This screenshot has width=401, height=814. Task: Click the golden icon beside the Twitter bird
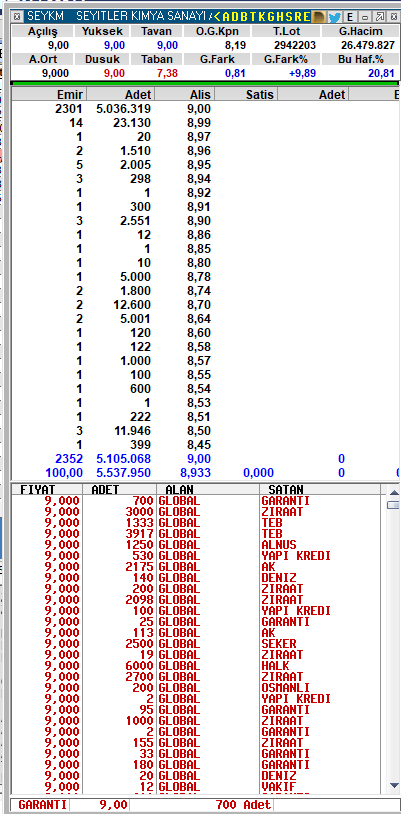(319, 17)
